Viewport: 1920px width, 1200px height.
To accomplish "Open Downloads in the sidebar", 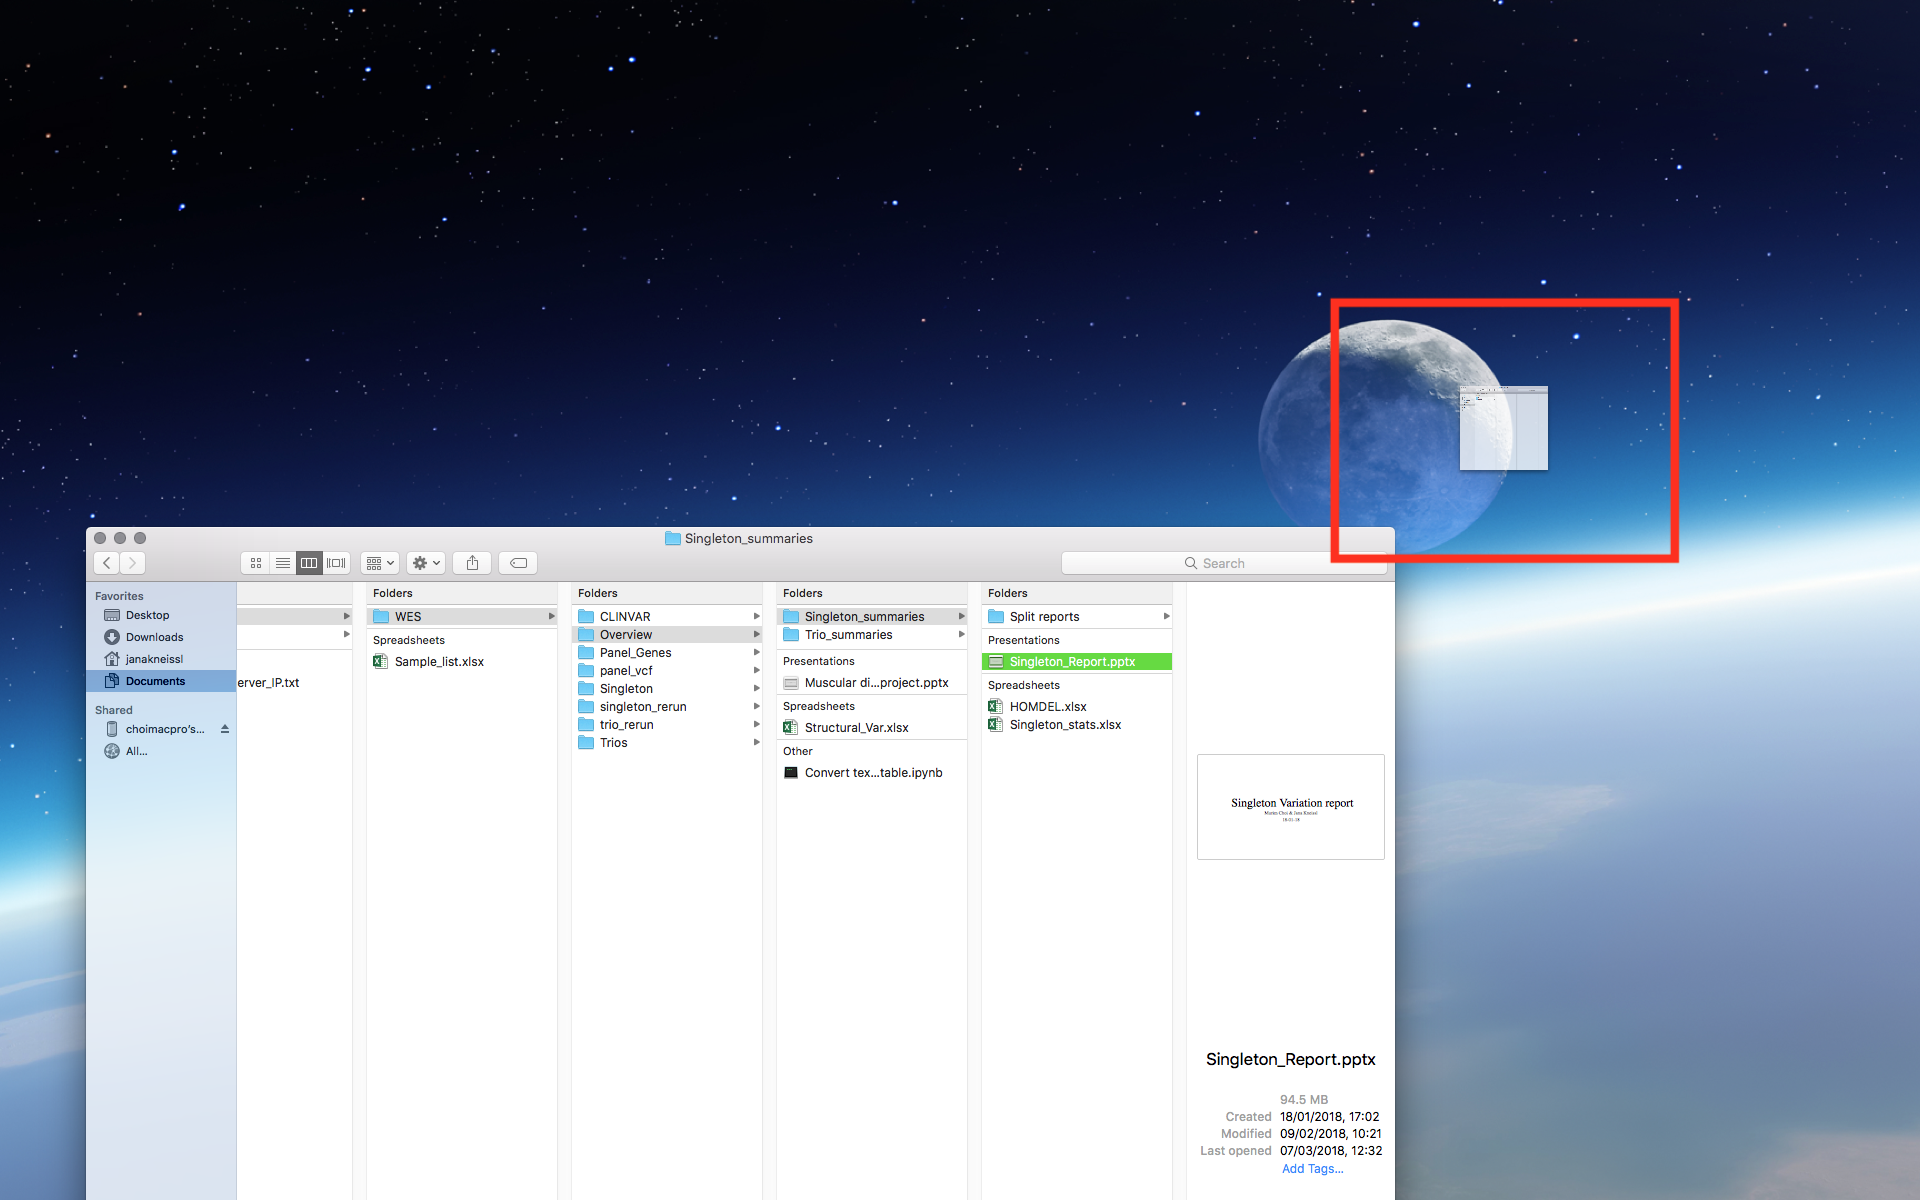I will coord(154,637).
